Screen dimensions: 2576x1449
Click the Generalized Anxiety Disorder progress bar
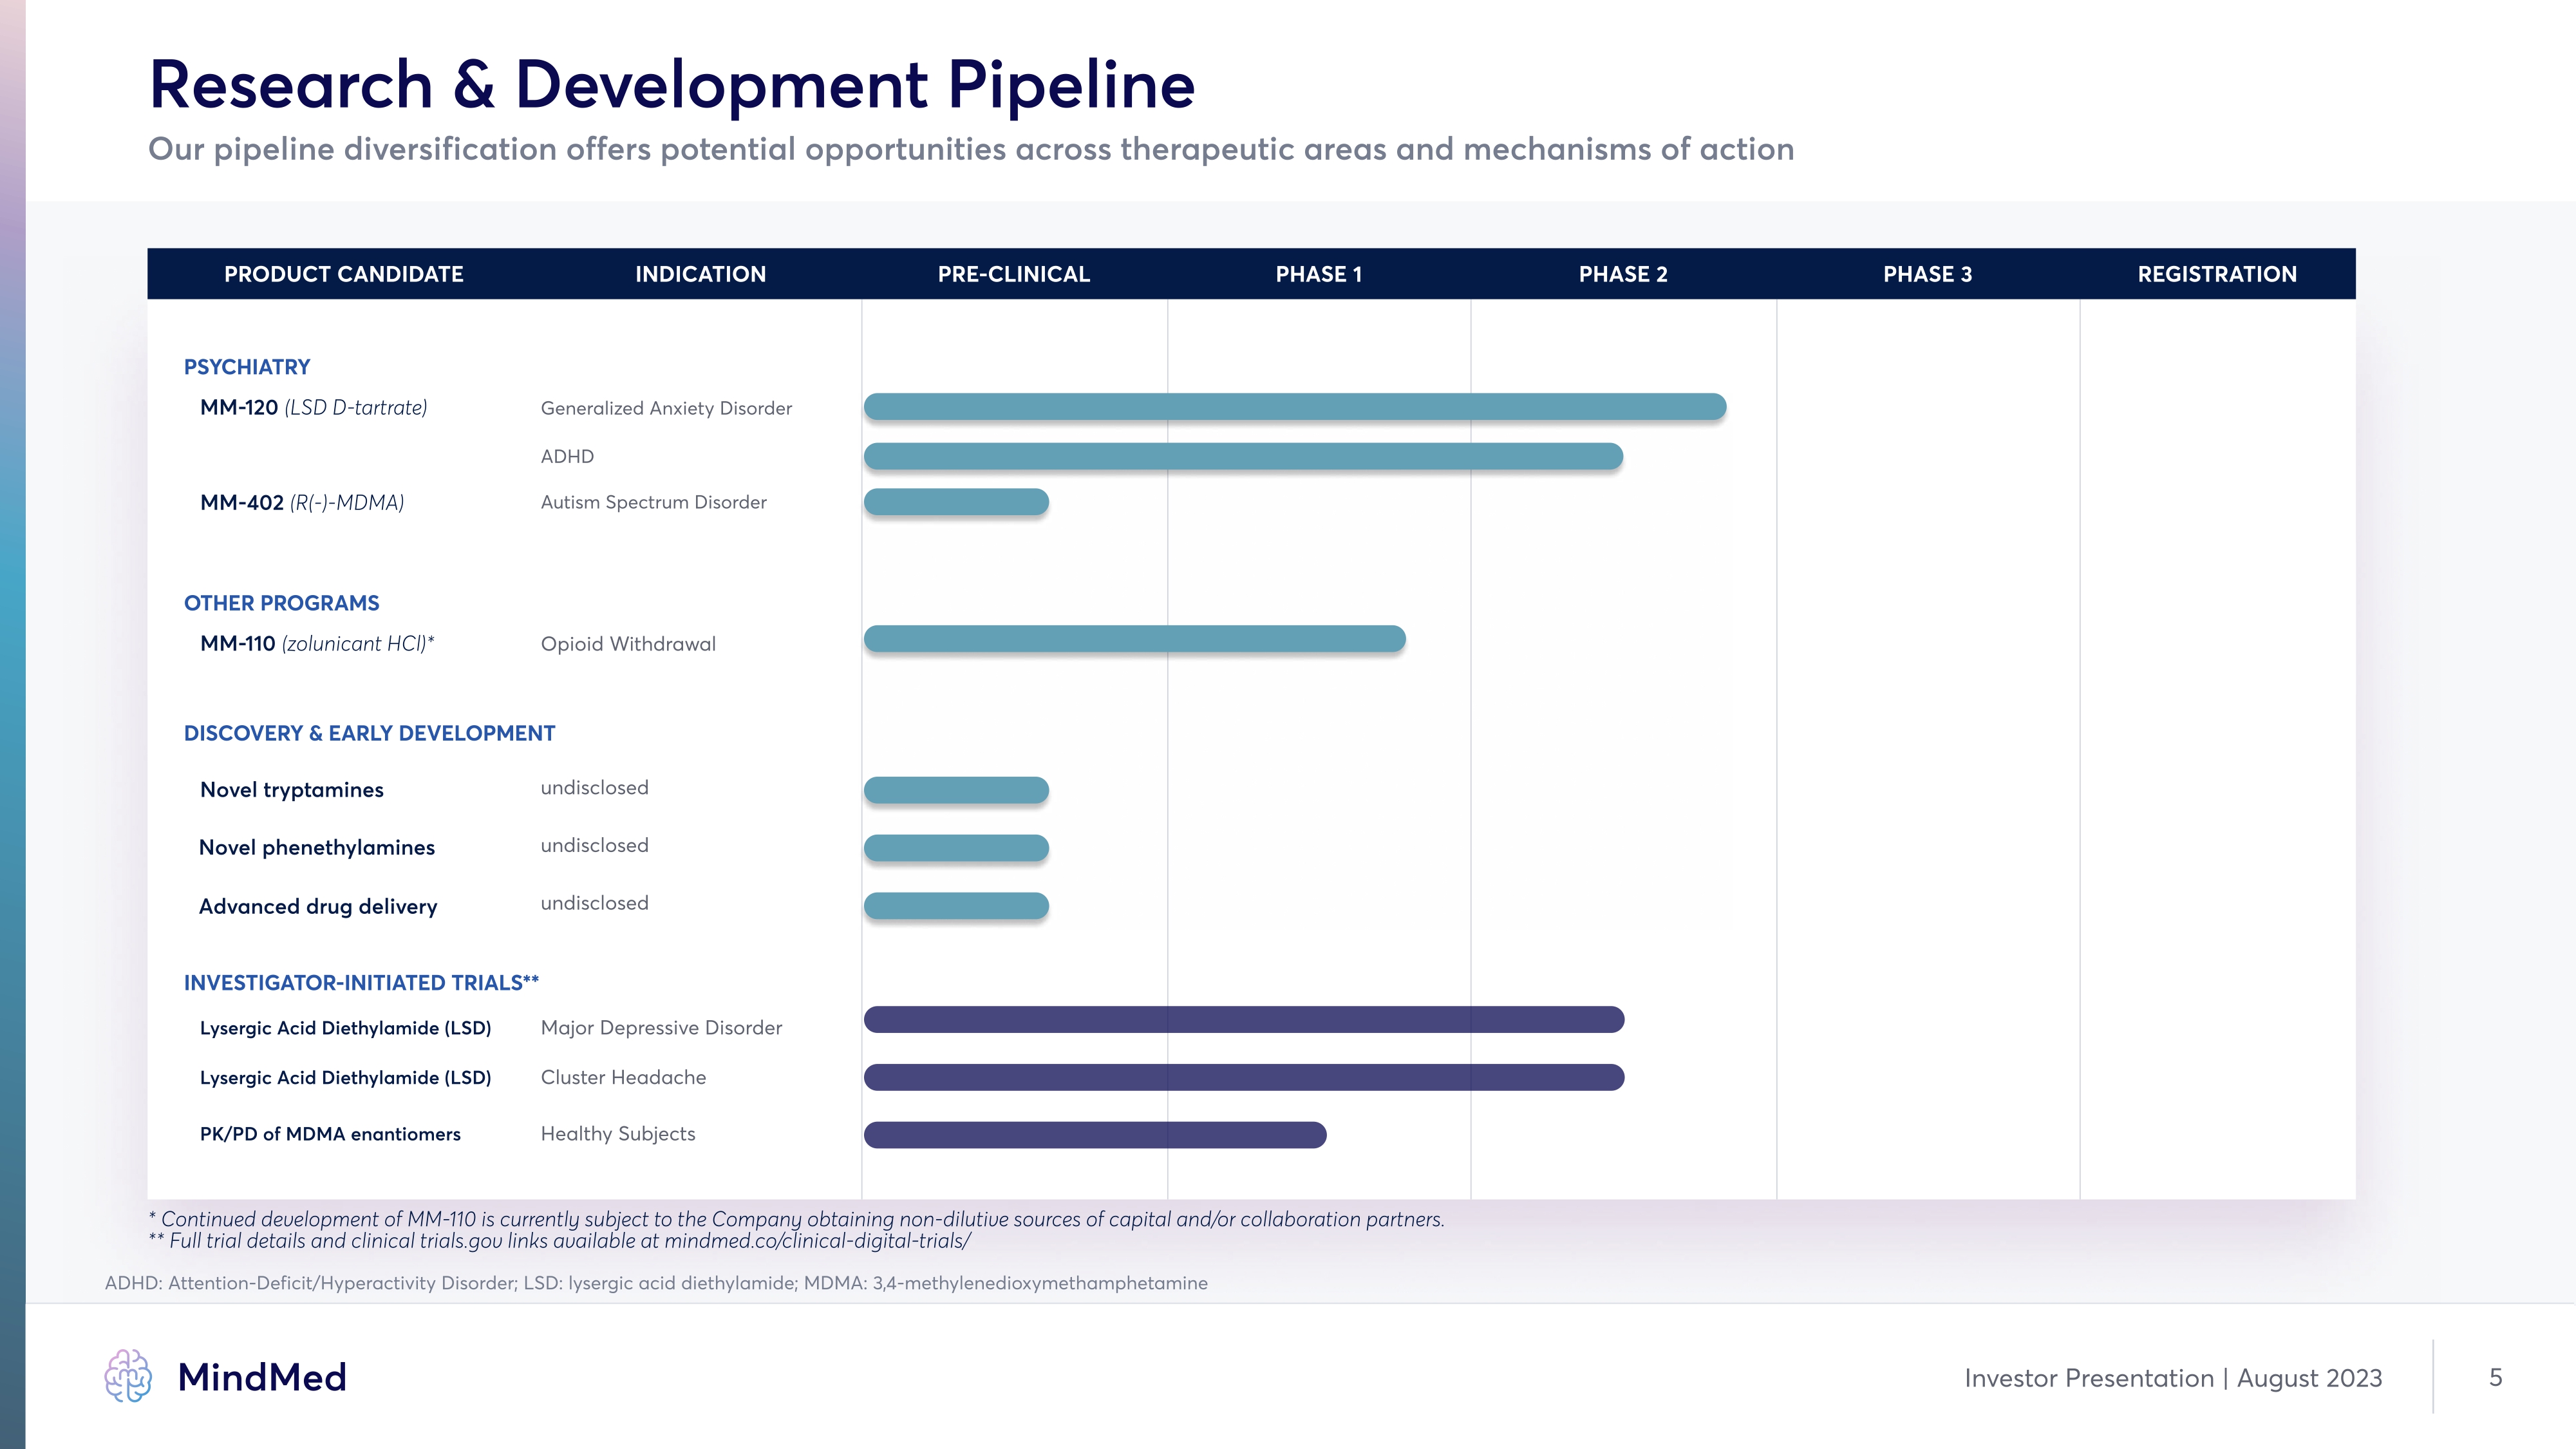tap(1294, 407)
